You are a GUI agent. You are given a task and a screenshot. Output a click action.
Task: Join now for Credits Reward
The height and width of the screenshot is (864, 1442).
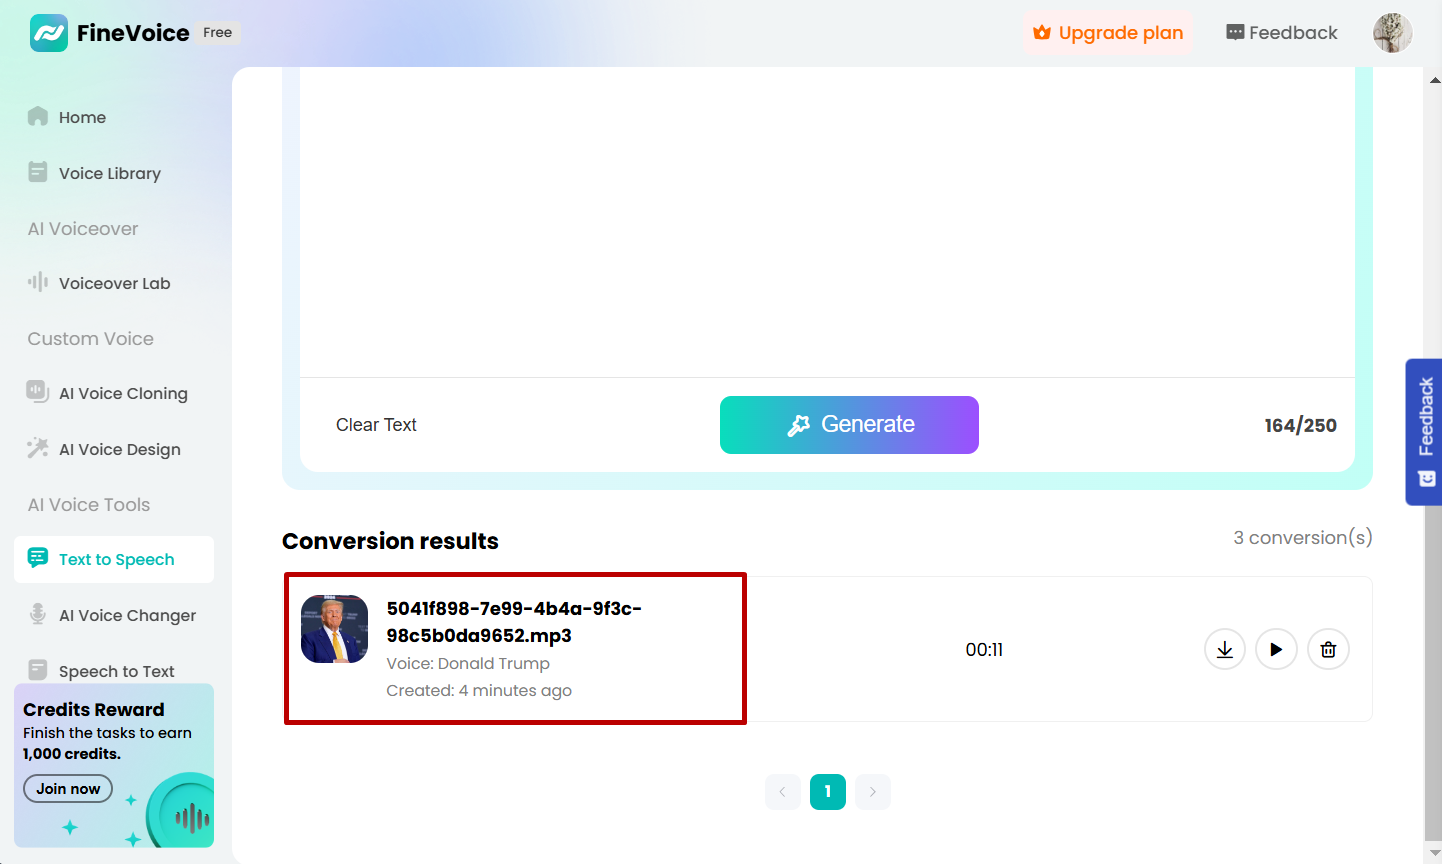(68, 789)
